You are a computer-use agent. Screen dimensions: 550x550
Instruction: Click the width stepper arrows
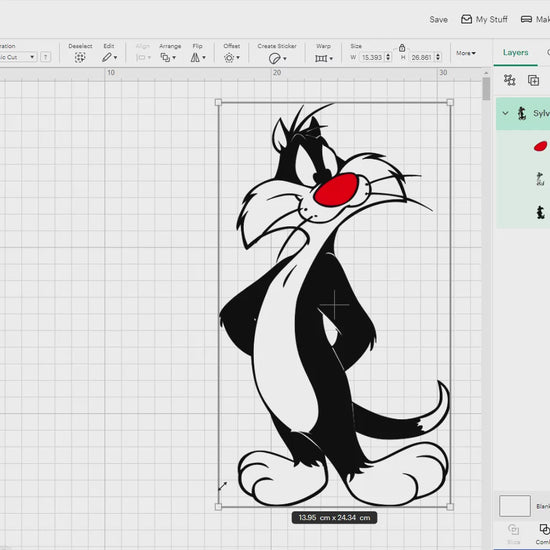pyautogui.click(x=388, y=57)
